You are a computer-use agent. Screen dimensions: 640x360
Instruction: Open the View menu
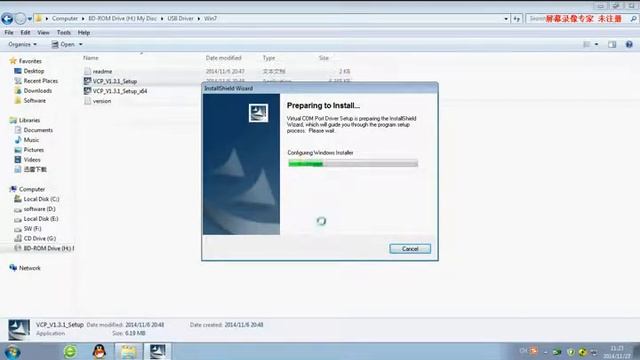click(43, 32)
